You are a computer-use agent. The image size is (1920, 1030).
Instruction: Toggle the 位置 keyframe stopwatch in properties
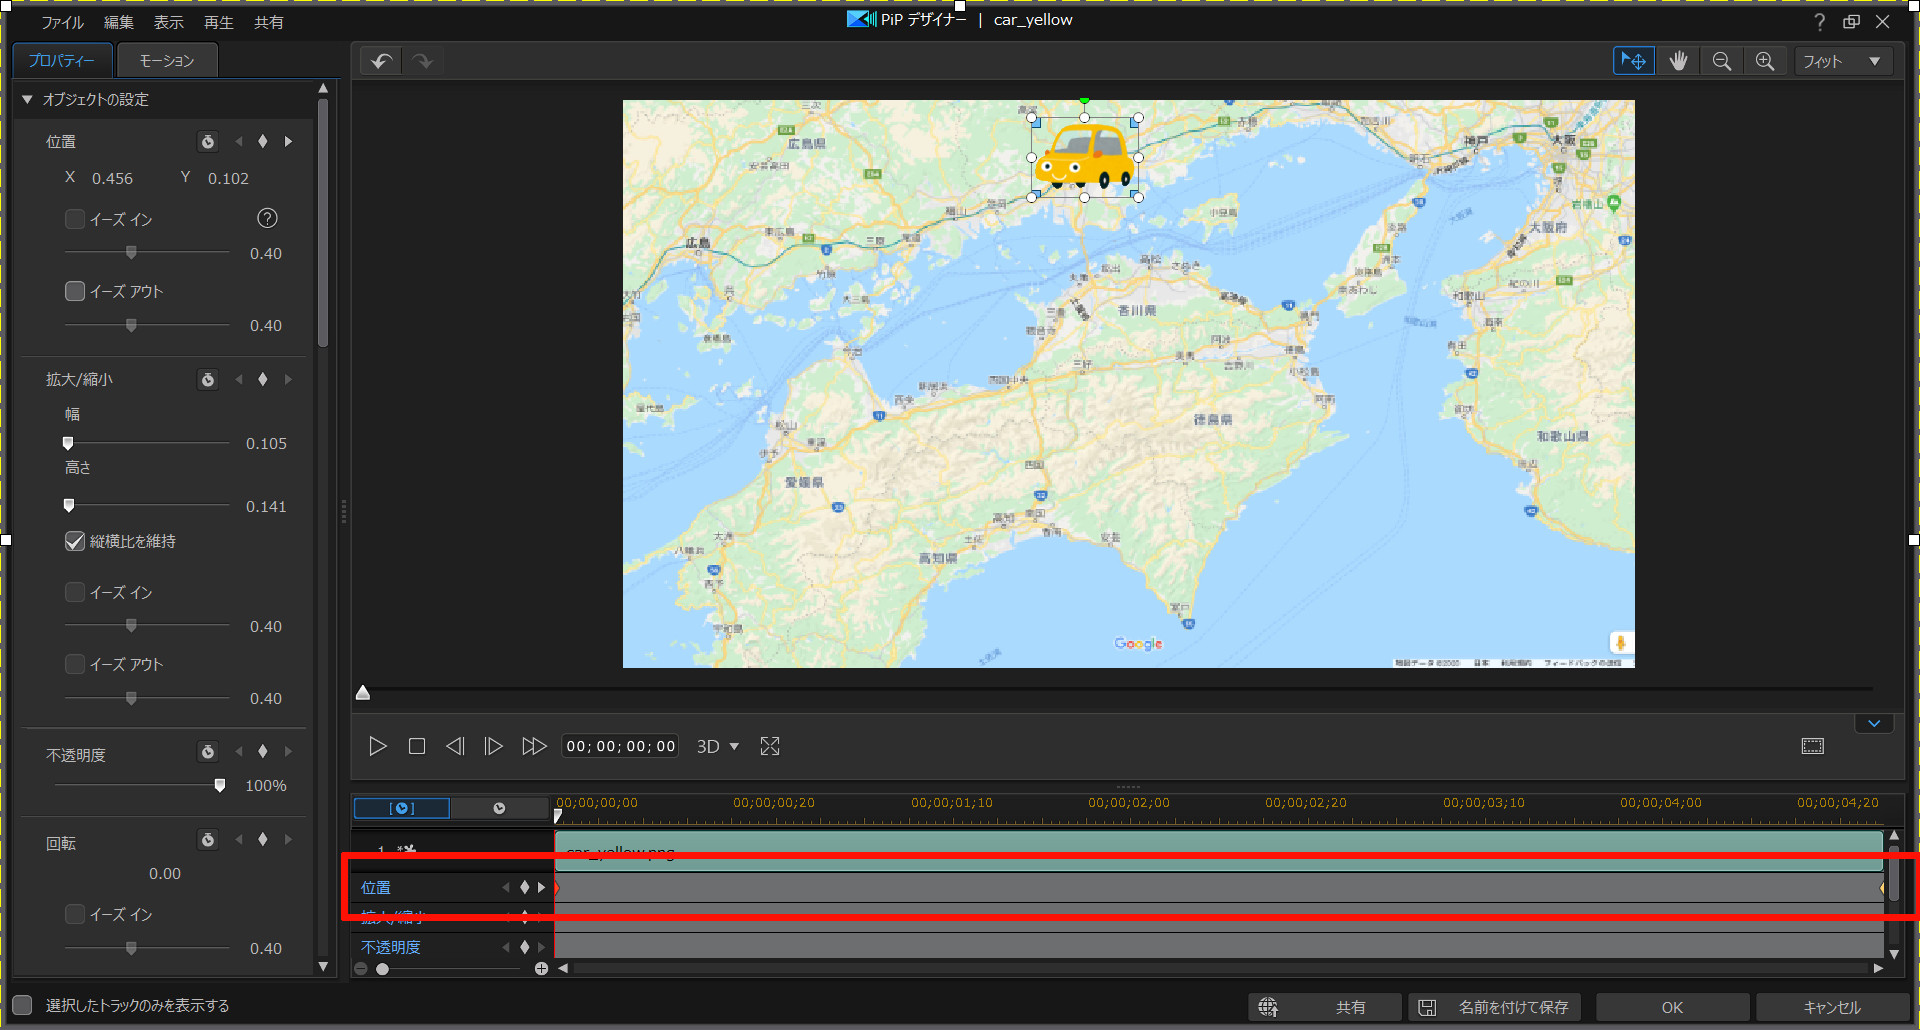point(207,142)
